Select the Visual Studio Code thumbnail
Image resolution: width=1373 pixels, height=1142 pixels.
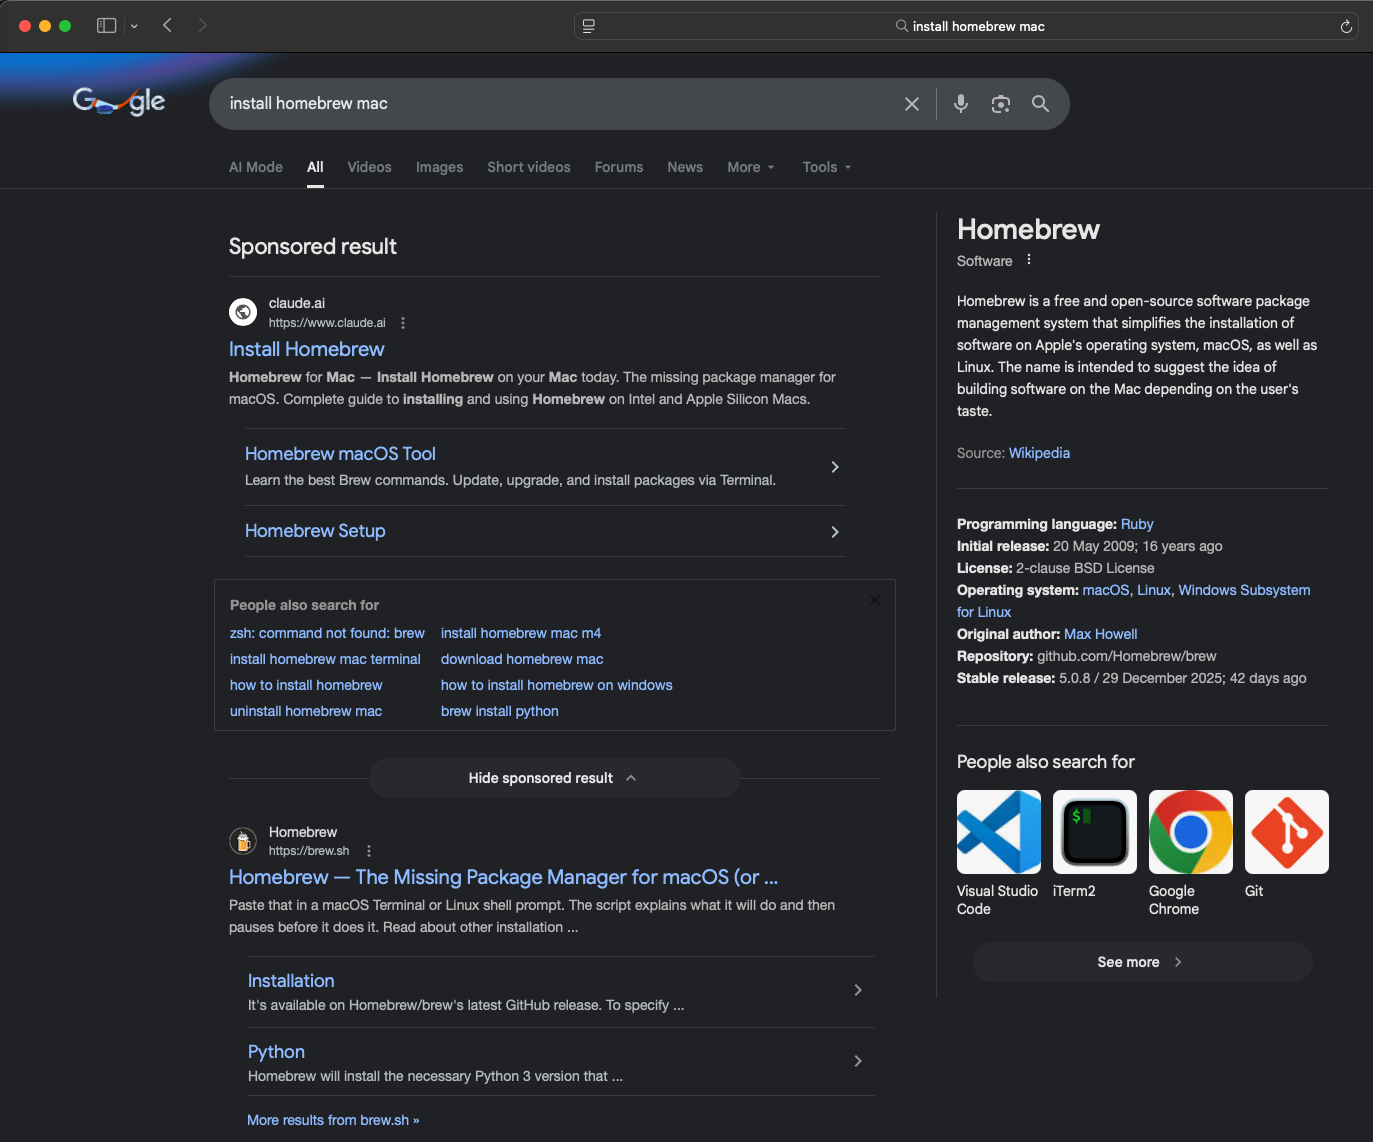pos(998,832)
